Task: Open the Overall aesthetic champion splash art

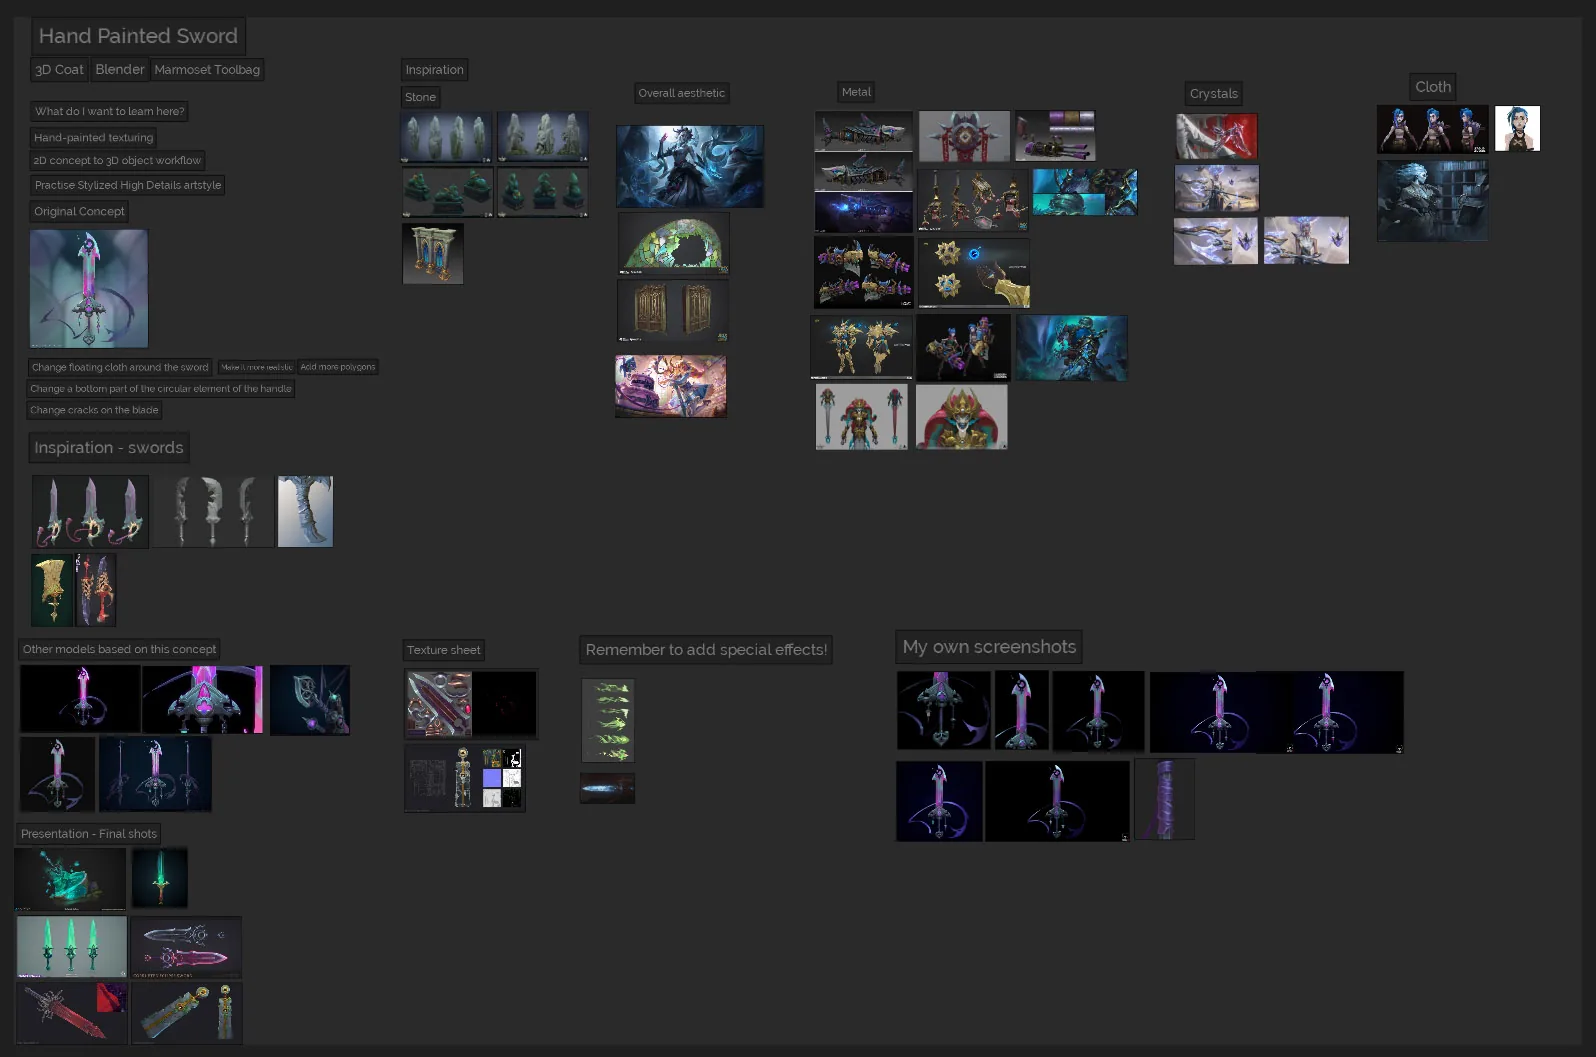Action: coord(690,166)
